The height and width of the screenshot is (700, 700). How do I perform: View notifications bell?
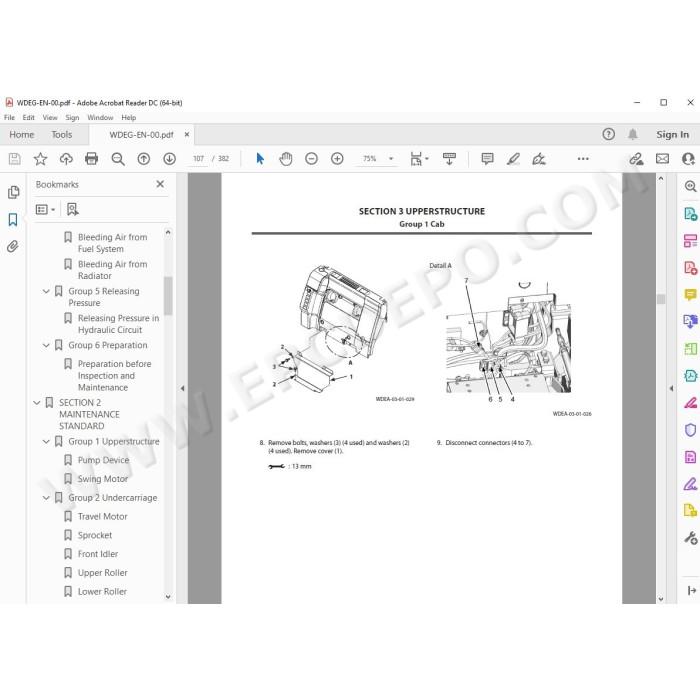(633, 134)
